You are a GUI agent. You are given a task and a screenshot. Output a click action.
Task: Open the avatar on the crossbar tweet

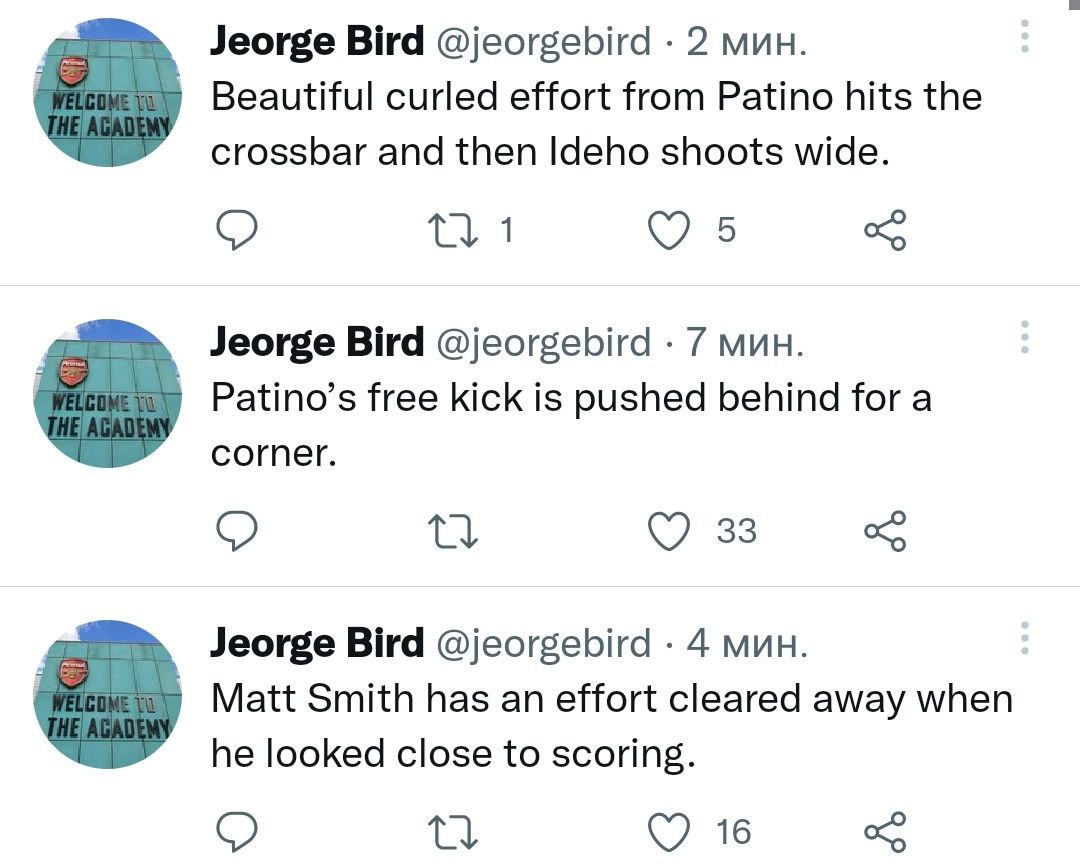(x=108, y=92)
